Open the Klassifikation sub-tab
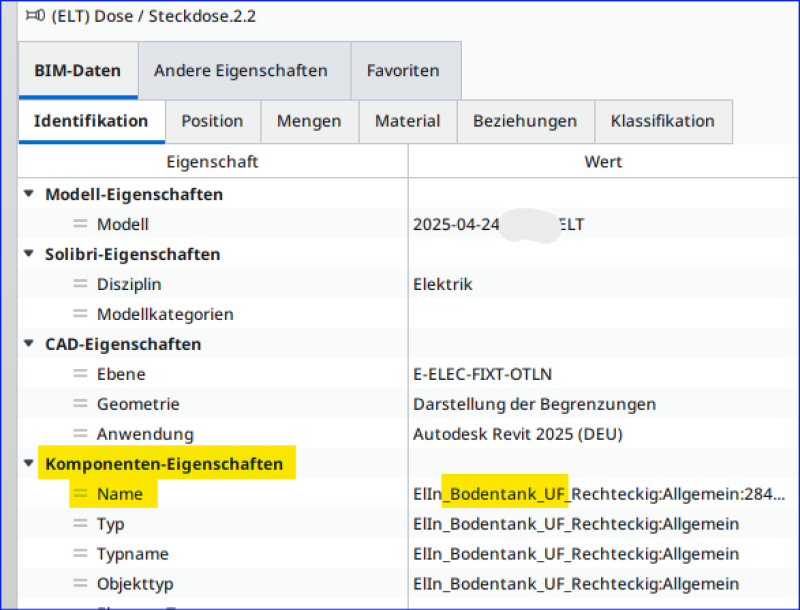Image resolution: width=800 pixels, height=610 pixels. click(x=663, y=121)
